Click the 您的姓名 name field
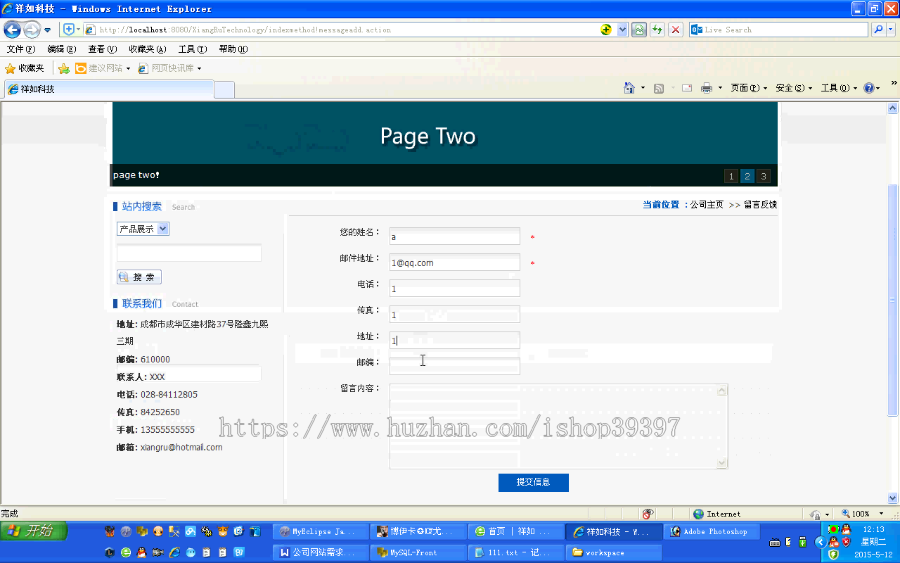 point(455,236)
